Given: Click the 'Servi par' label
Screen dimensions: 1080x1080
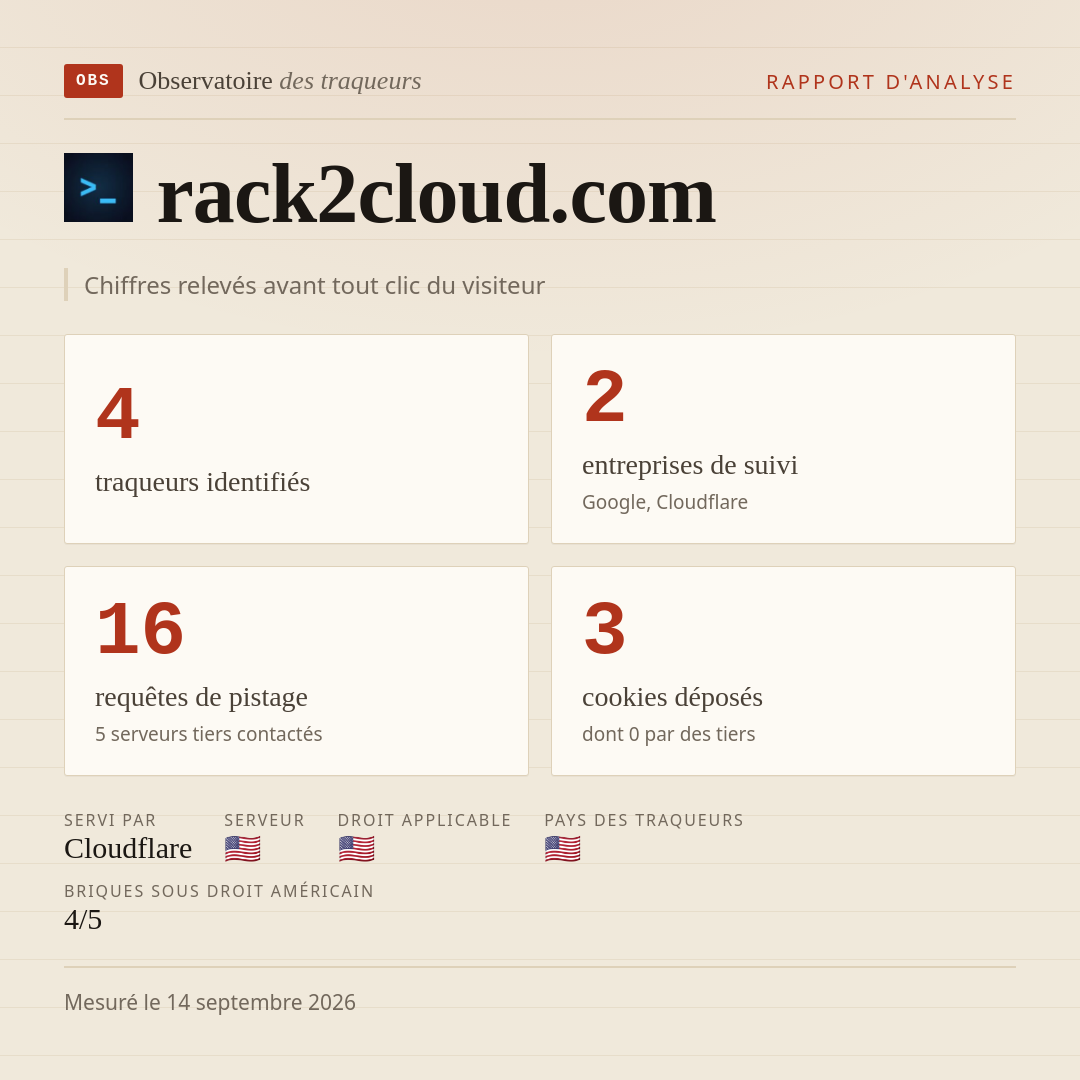Looking at the screenshot, I should coord(110,820).
